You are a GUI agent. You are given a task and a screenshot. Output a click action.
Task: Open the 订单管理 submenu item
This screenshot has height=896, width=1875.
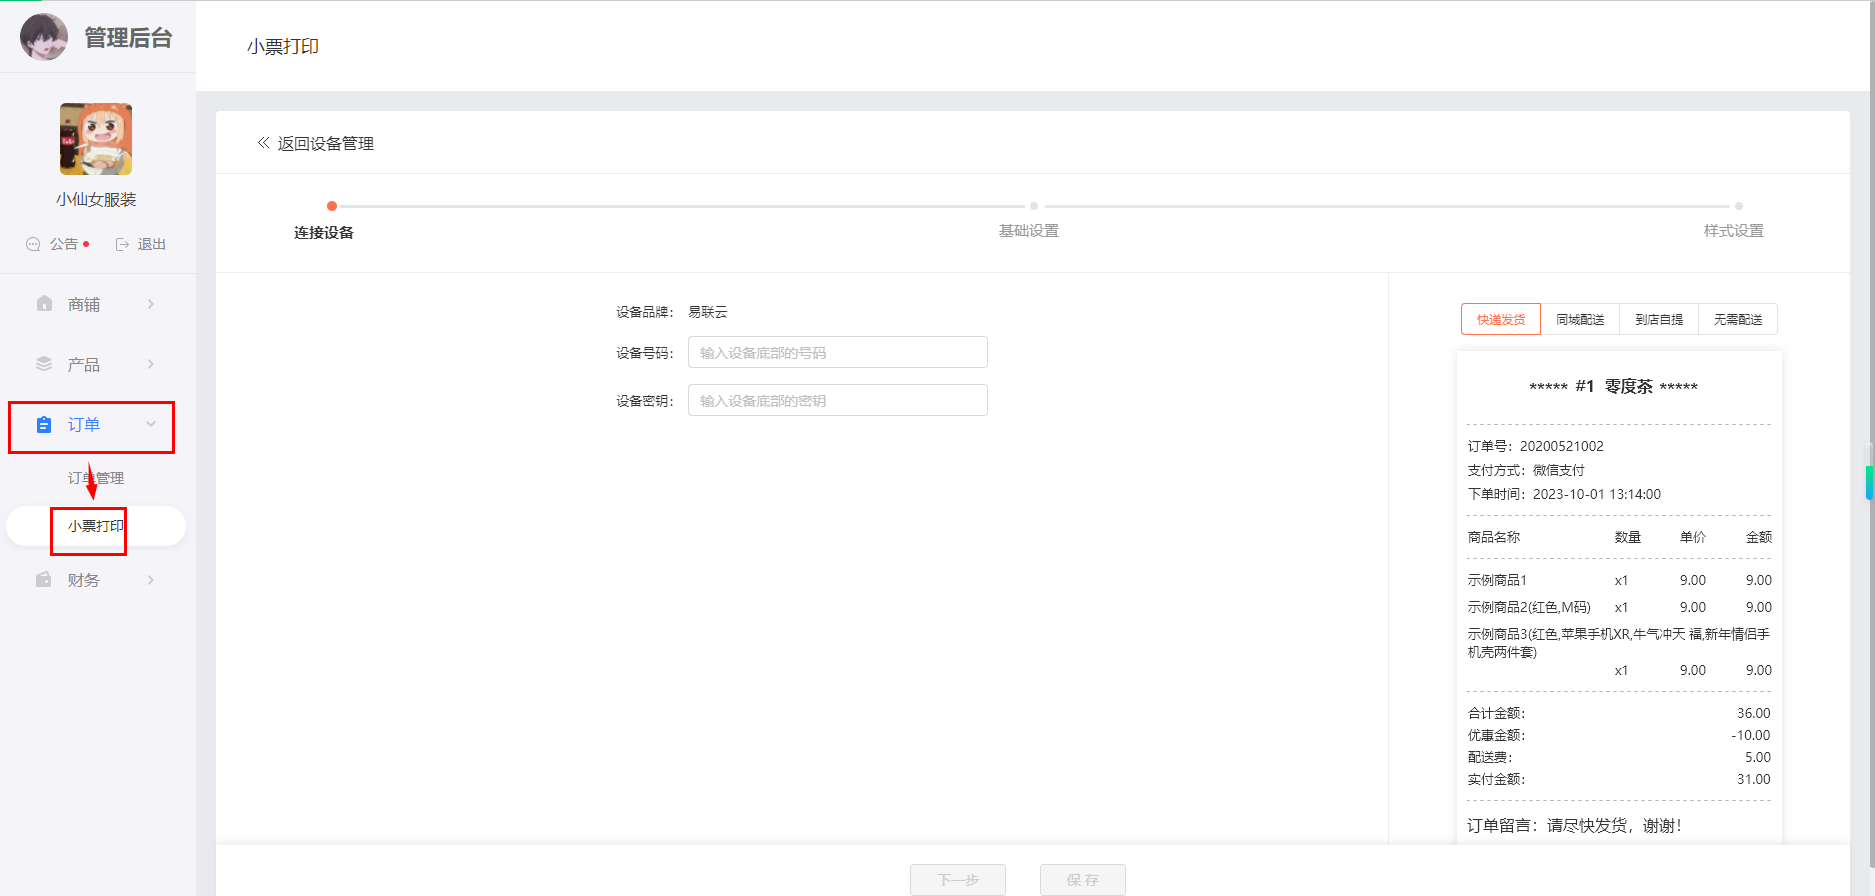96,478
